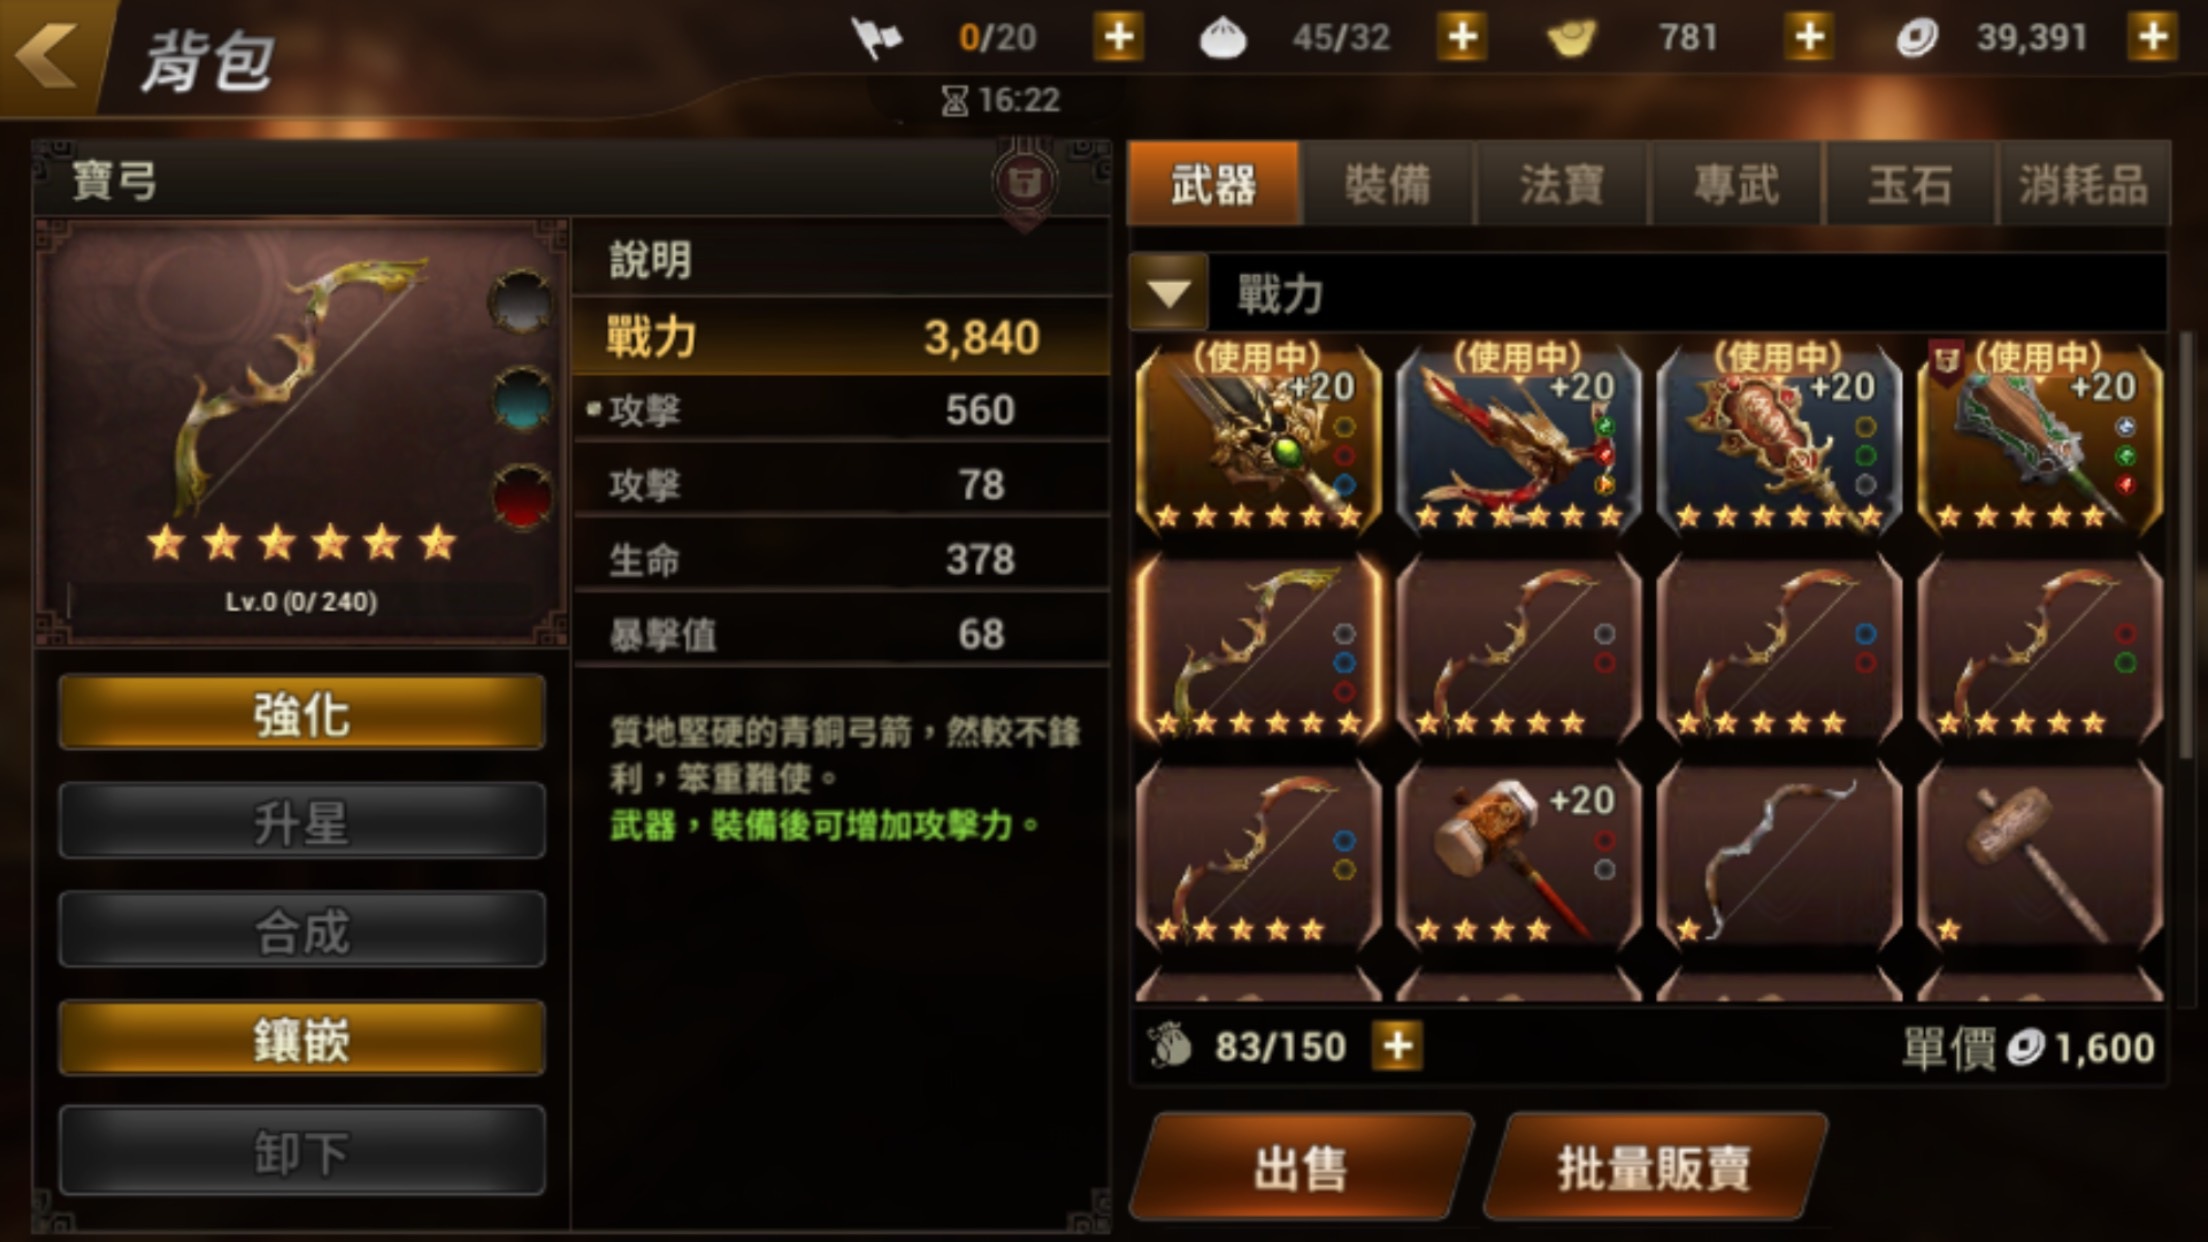Click the 批量販賣 bulk sell button
Screen dimensions: 2208x1242
tap(1655, 1167)
